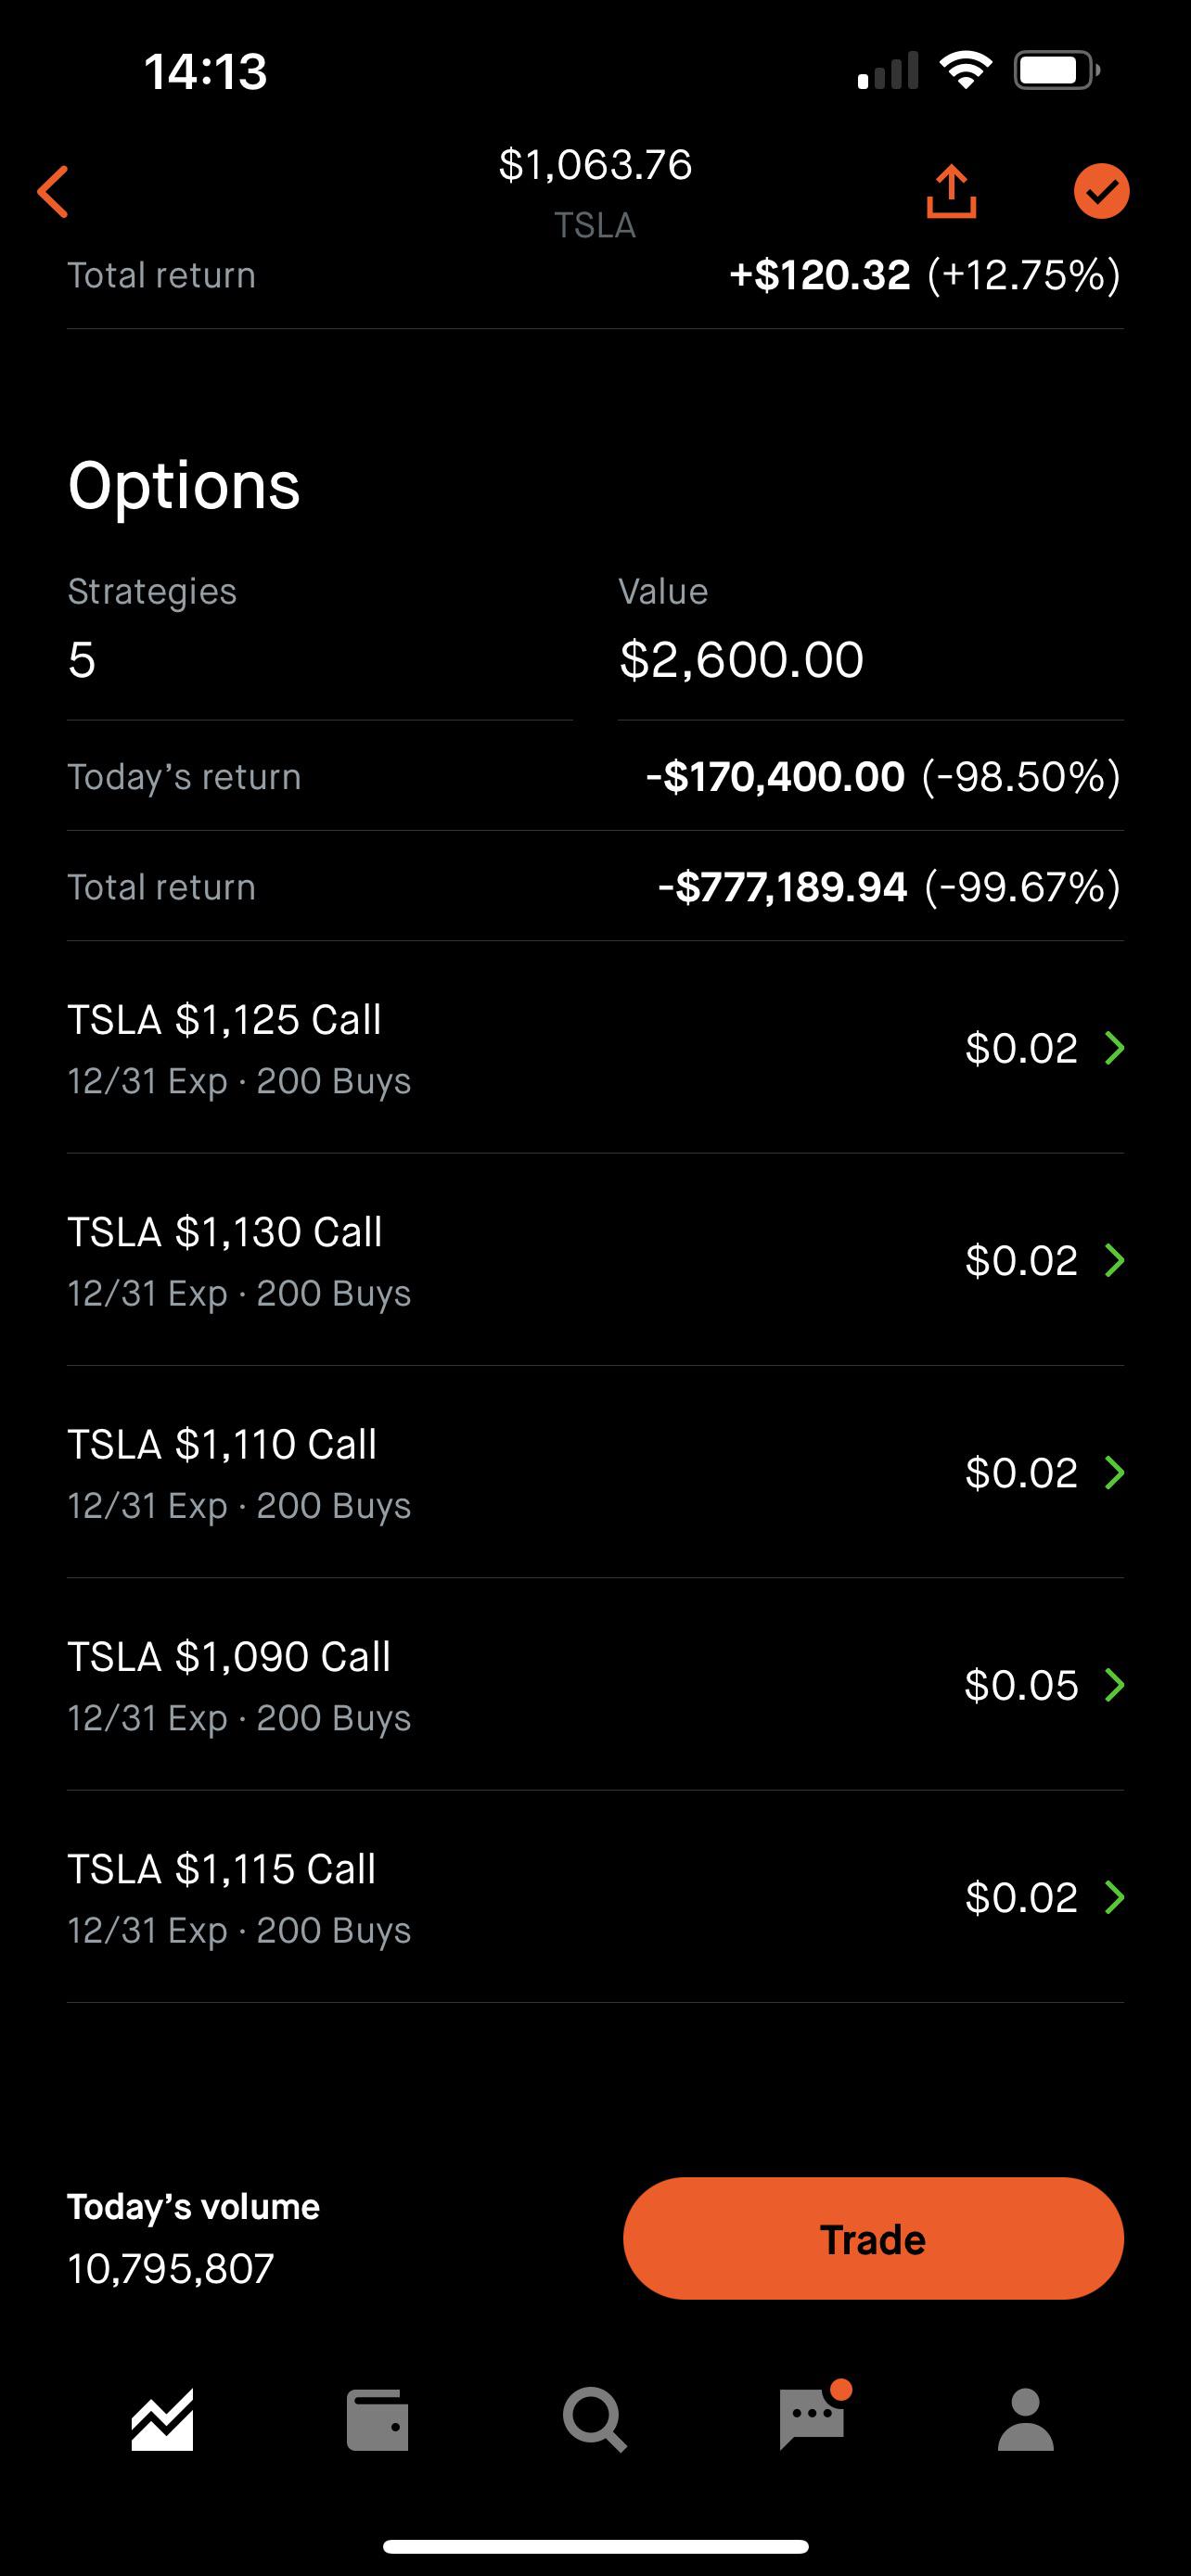Tap the $0.05 option price

pyautogui.click(x=1021, y=1685)
